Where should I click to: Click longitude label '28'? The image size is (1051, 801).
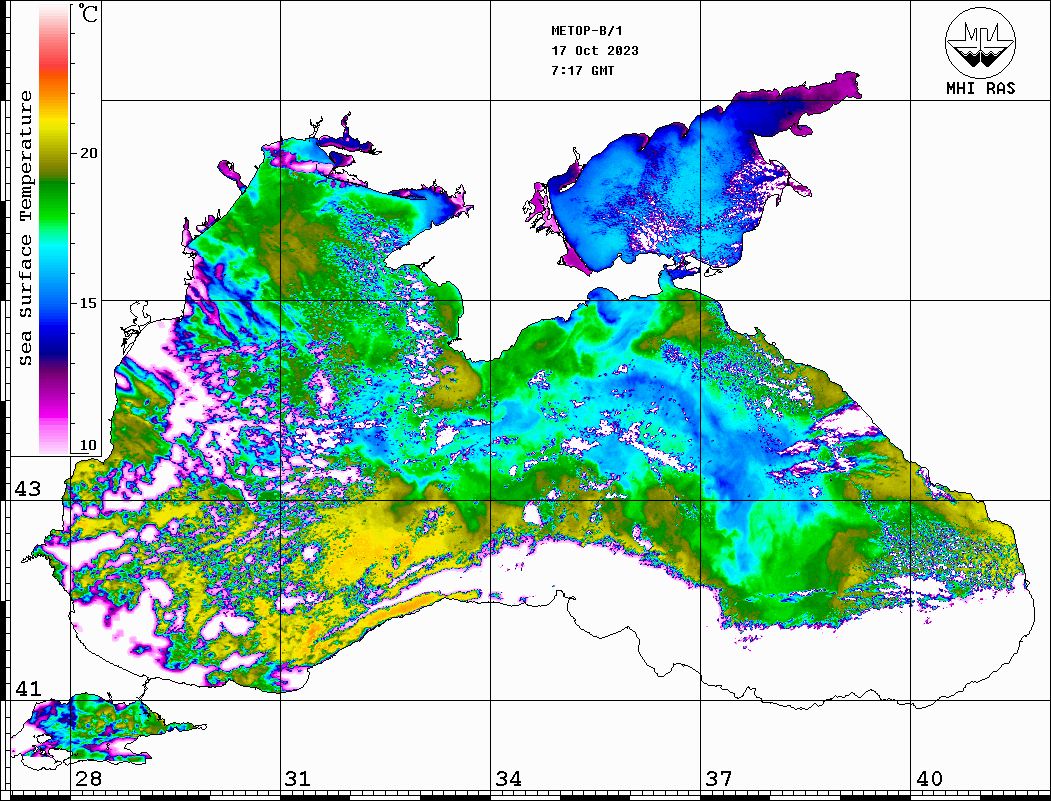pyautogui.click(x=88, y=779)
